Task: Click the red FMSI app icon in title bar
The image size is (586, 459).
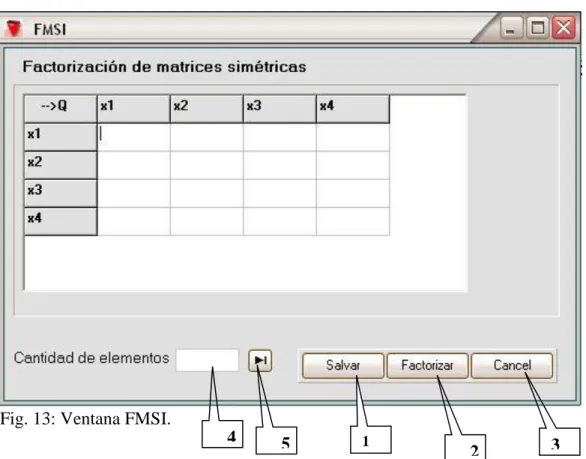Action: pos(14,29)
